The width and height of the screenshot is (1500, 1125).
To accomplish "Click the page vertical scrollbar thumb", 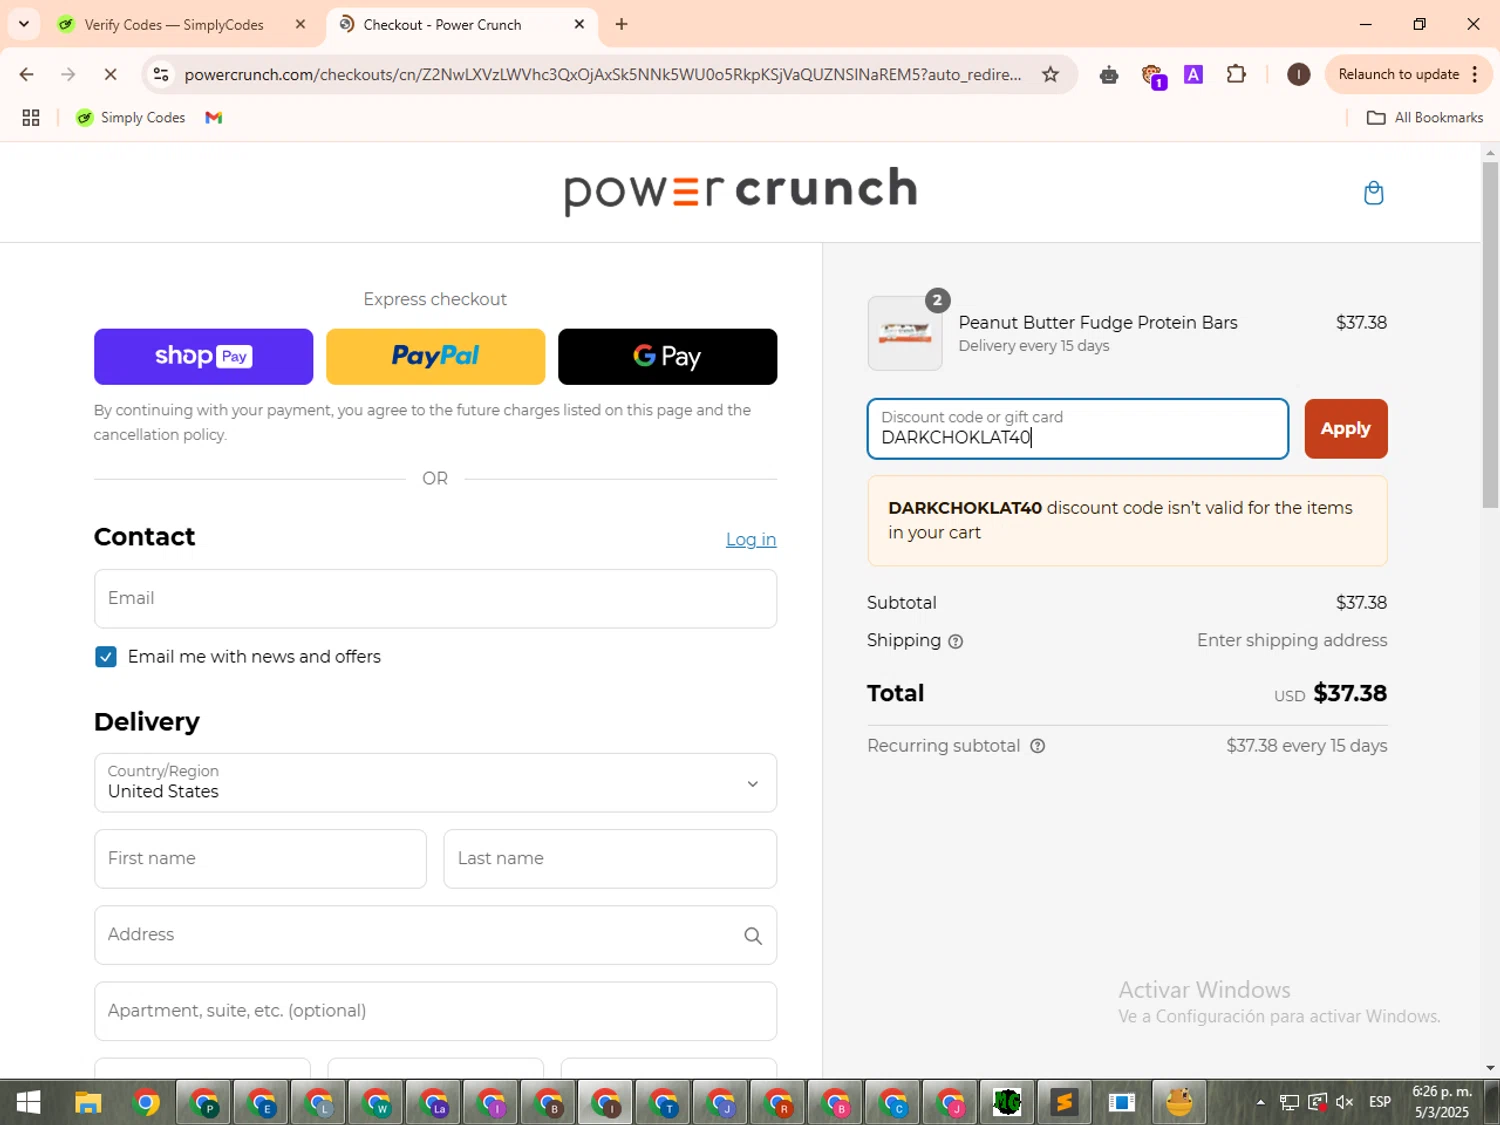I will [1490, 335].
